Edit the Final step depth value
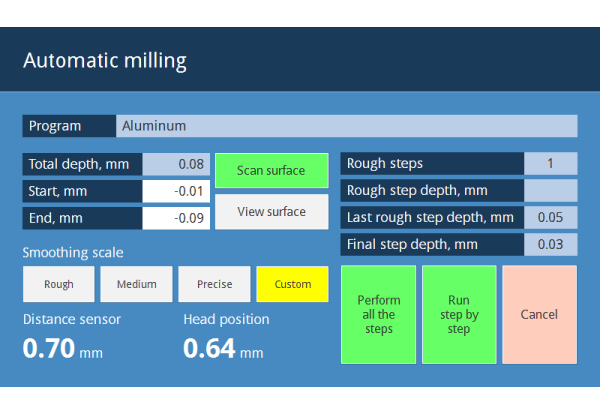The height and width of the screenshot is (415, 600). tap(551, 244)
